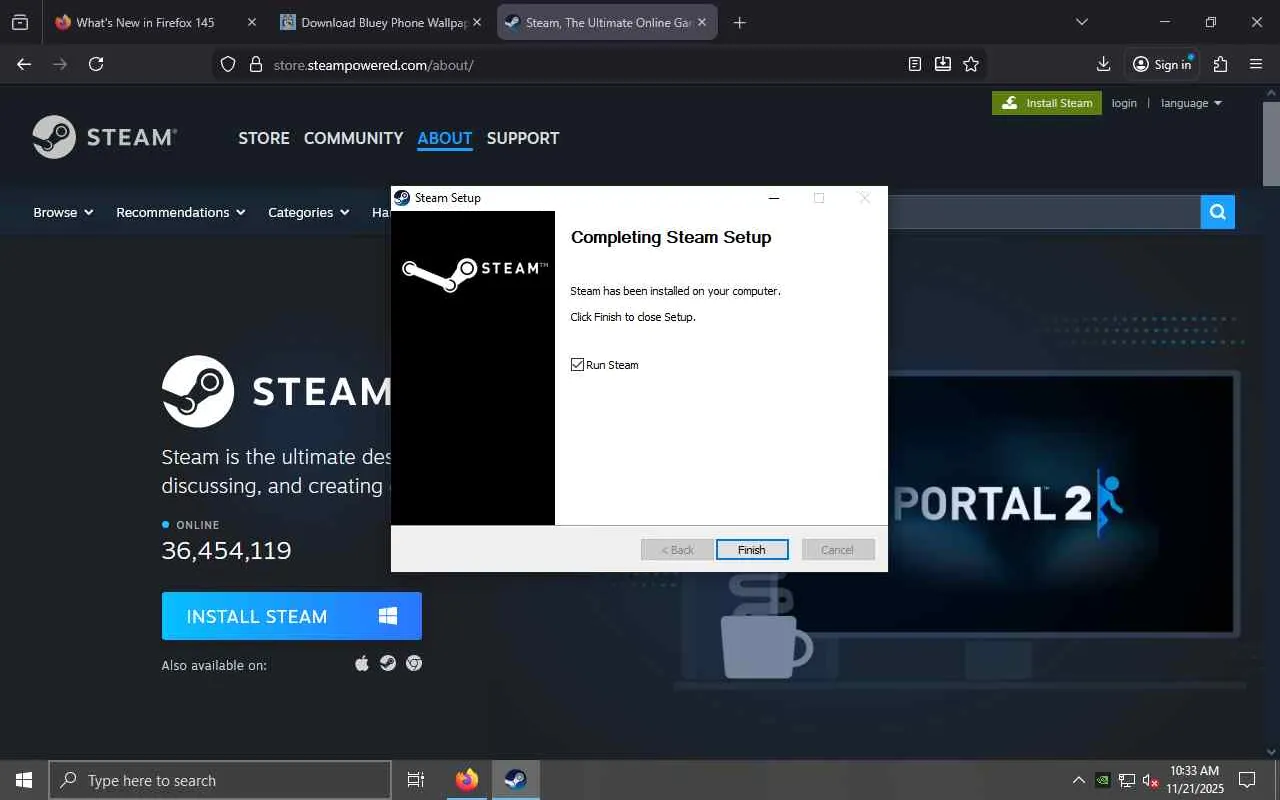This screenshot has width=1280, height=800.
Task: Click the NVIDIA tray icon
Action: (x=1102, y=780)
